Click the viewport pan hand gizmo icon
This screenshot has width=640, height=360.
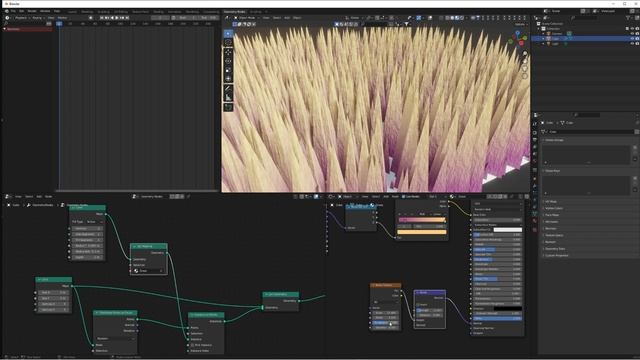tap(524, 61)
